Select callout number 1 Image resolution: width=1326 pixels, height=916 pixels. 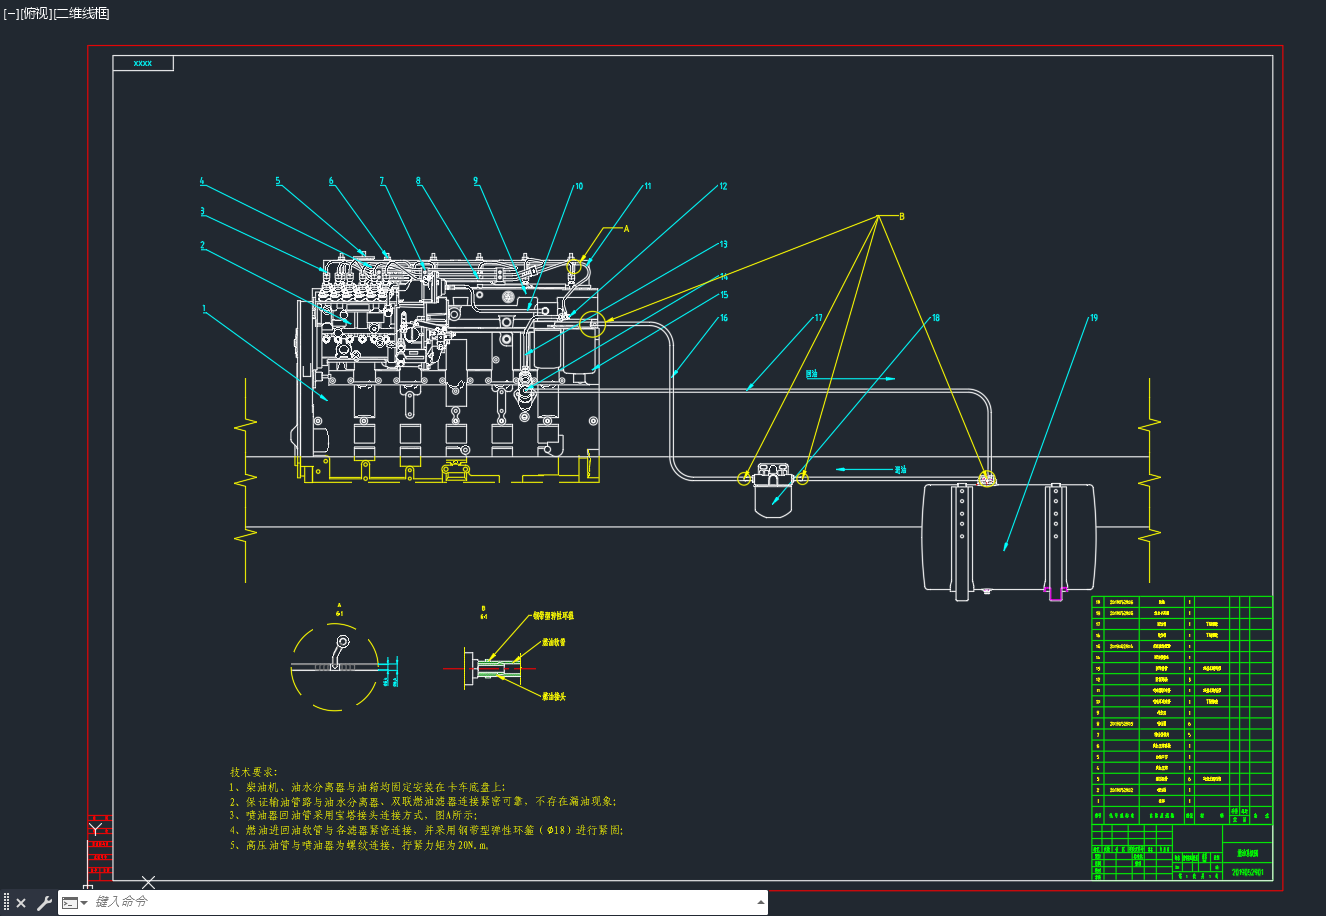tap(204, 309)
